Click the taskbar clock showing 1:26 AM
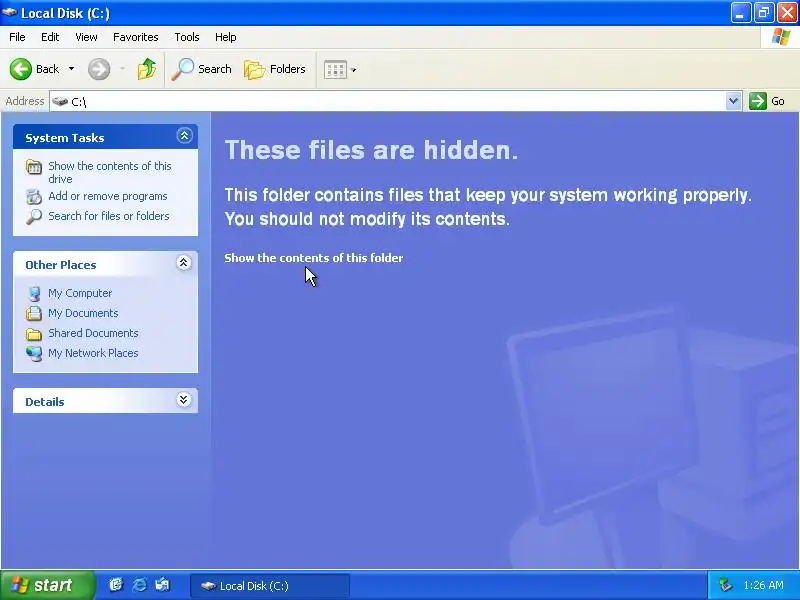Viewport: 800px width, 600px height. coord(763,585)
